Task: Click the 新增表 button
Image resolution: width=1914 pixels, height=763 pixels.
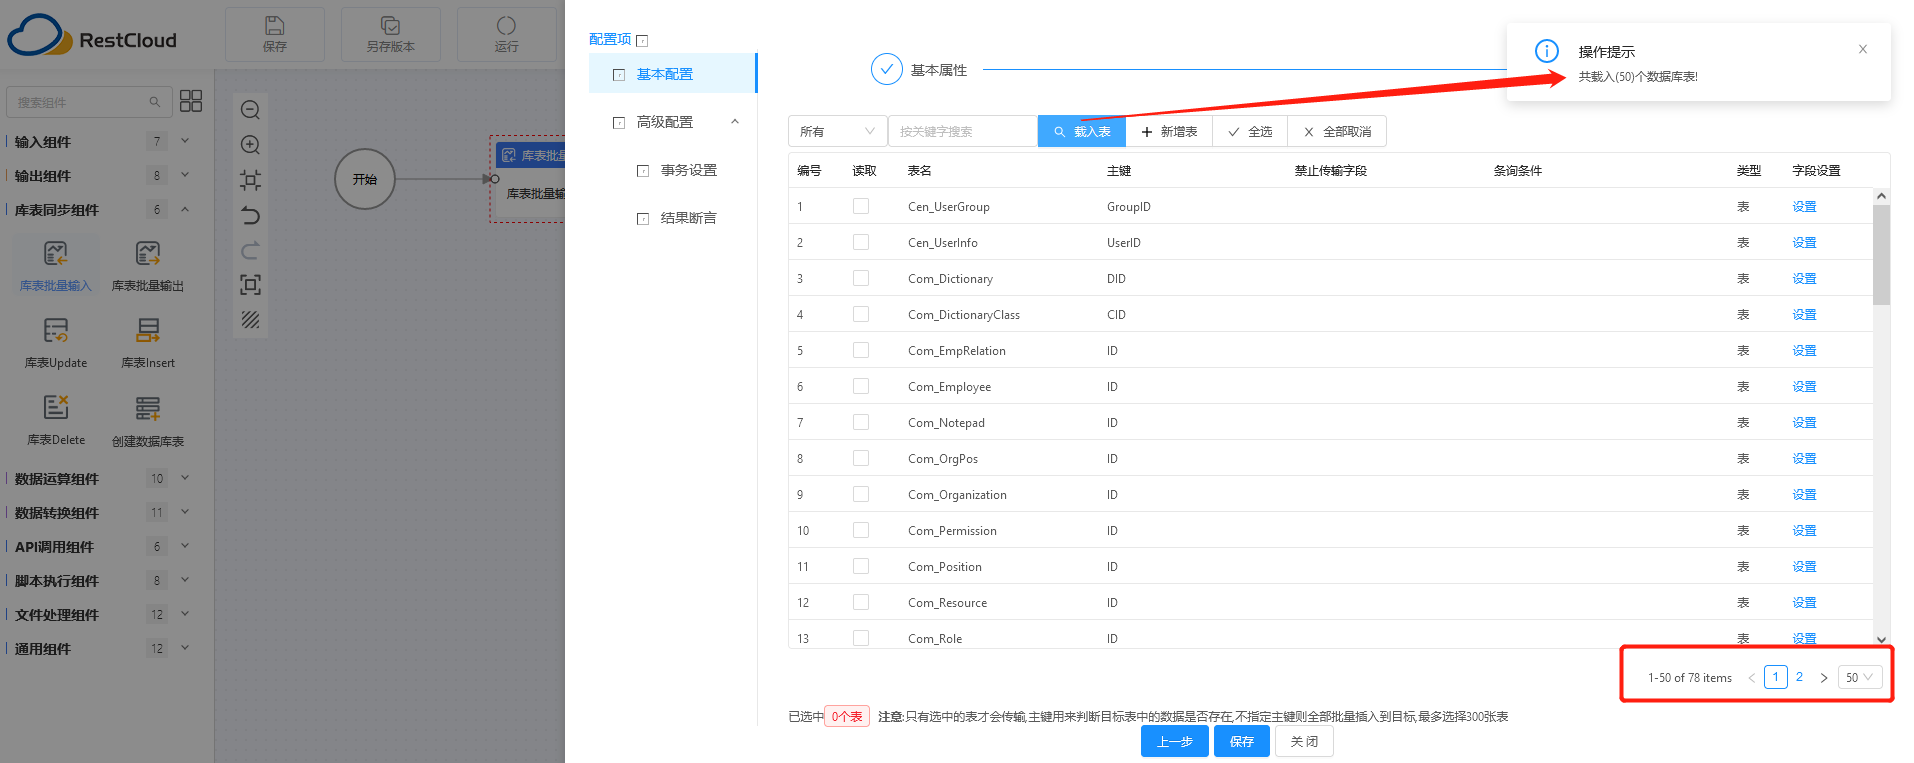Action: click(x=1169, y=131)
